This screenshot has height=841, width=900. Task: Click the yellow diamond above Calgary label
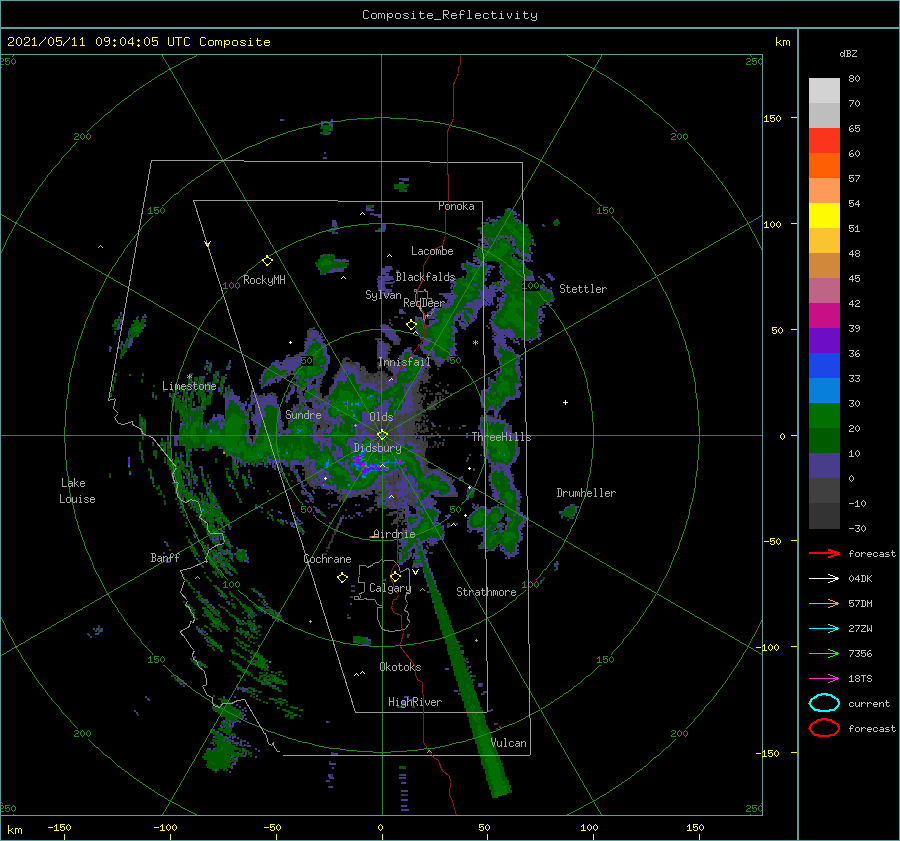click(x=395, y=576)
